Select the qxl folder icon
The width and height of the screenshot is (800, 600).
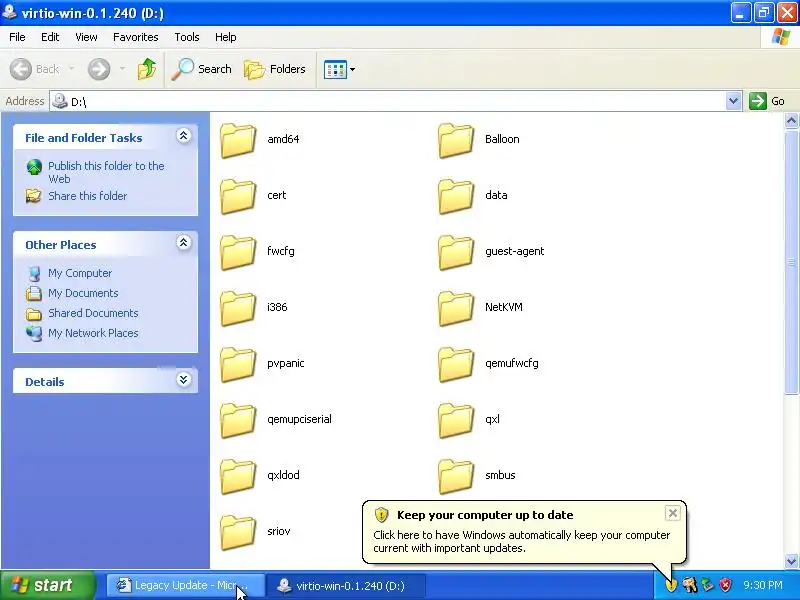point(456,421)
